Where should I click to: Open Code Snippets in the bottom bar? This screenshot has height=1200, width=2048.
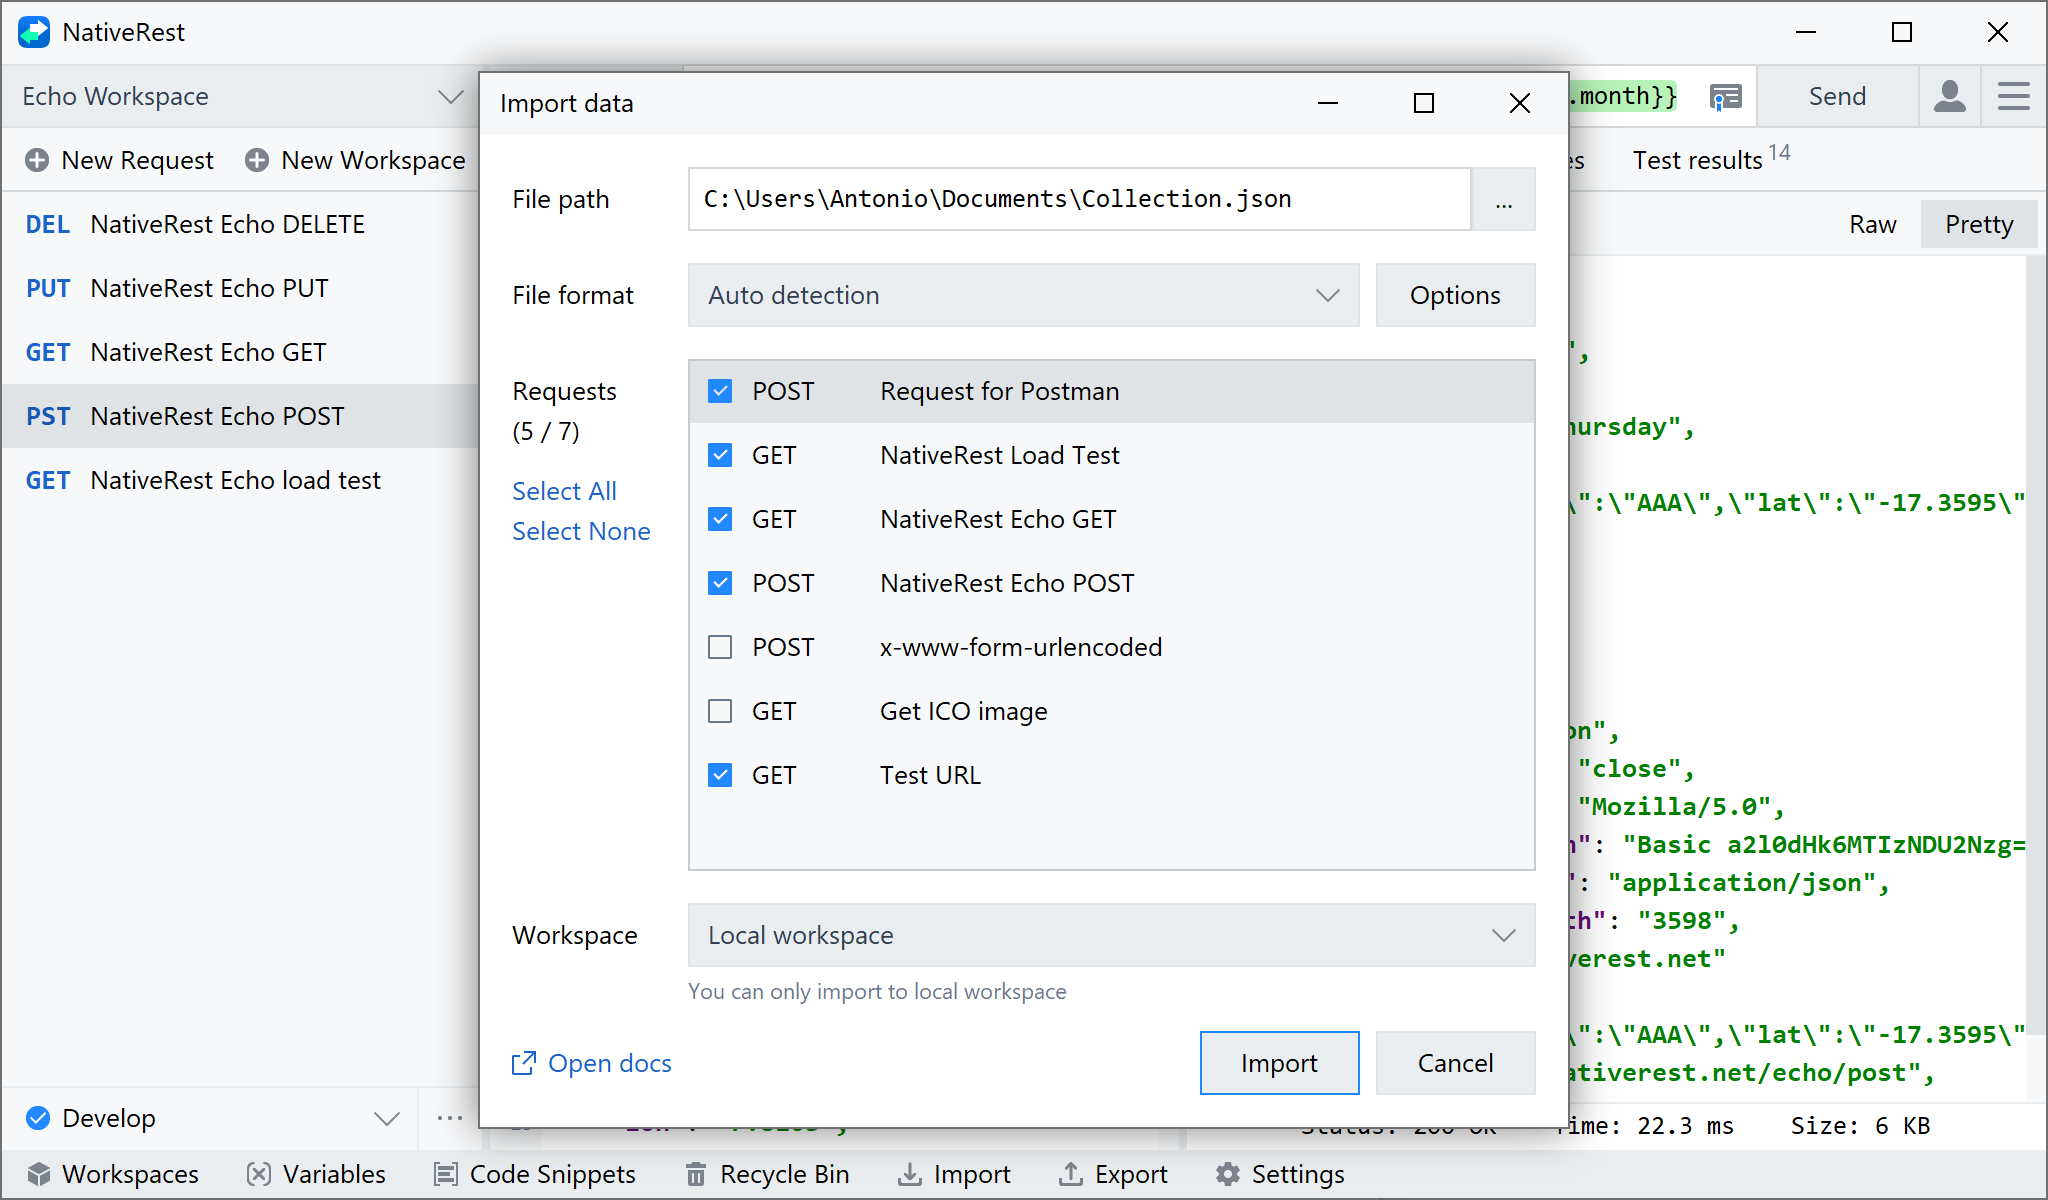click(535, 1174)
